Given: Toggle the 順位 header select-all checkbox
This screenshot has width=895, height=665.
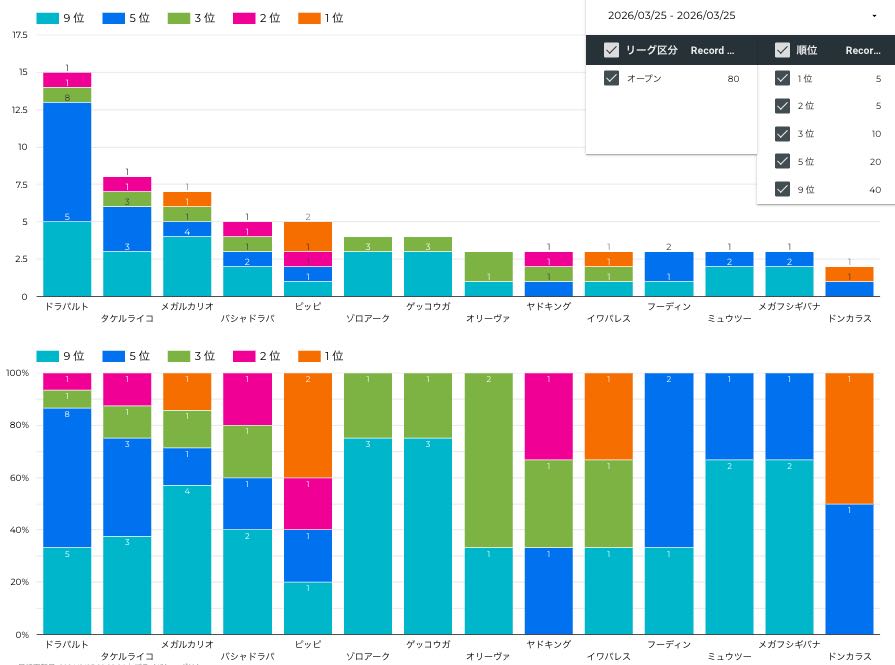Looking at the screenshot, I should 782,50.
